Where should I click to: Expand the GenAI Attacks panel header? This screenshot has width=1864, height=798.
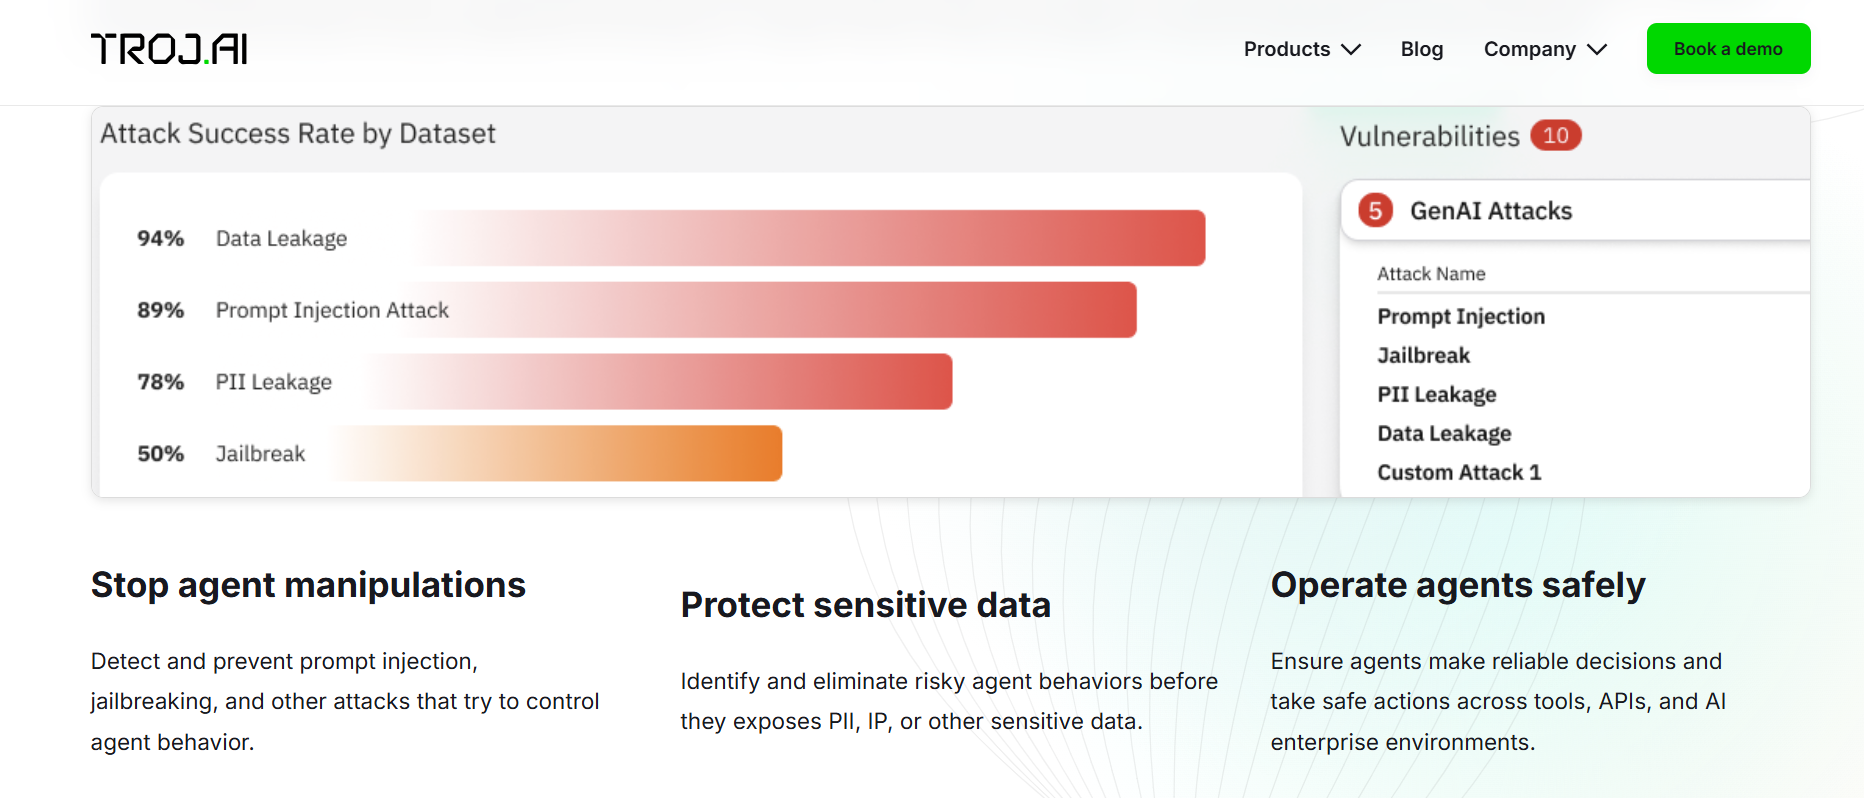pyautogui.click(x=1576, y=211)
